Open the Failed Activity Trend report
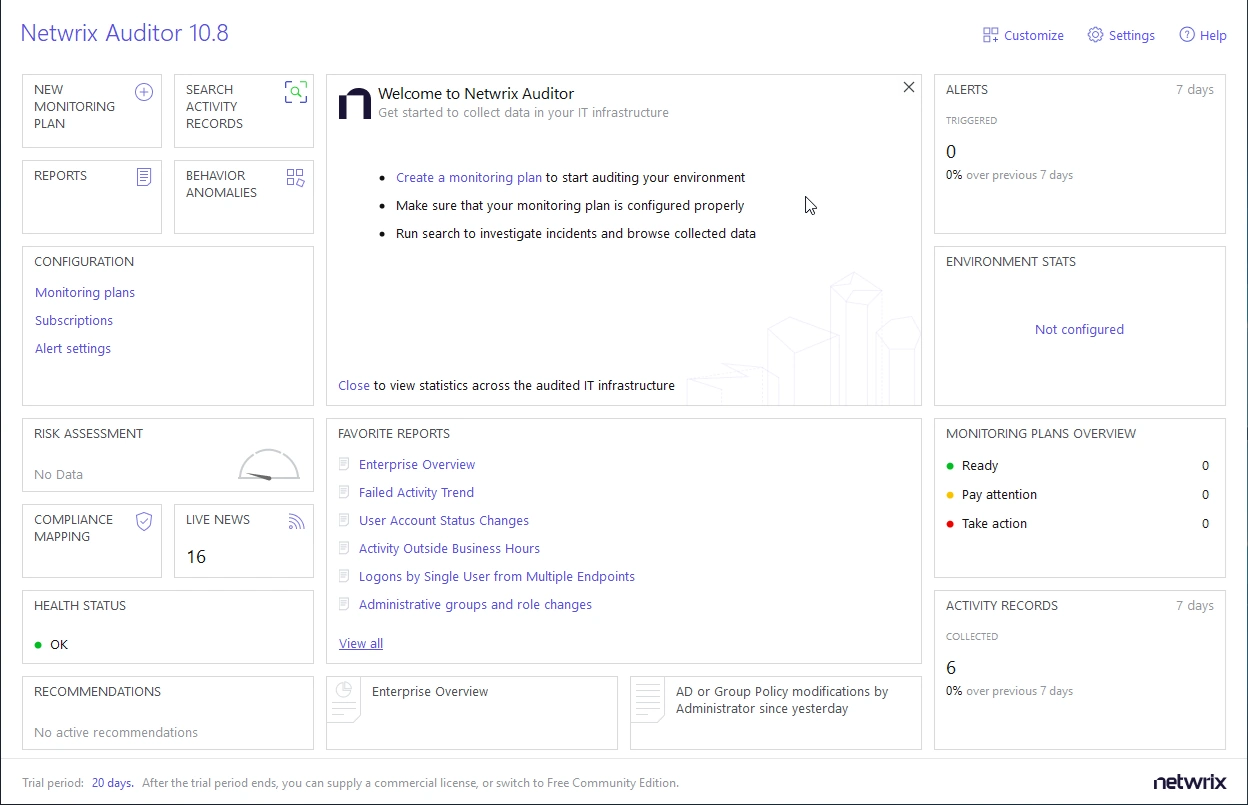The image size is (1248, 805). click(x=416, y=493)
